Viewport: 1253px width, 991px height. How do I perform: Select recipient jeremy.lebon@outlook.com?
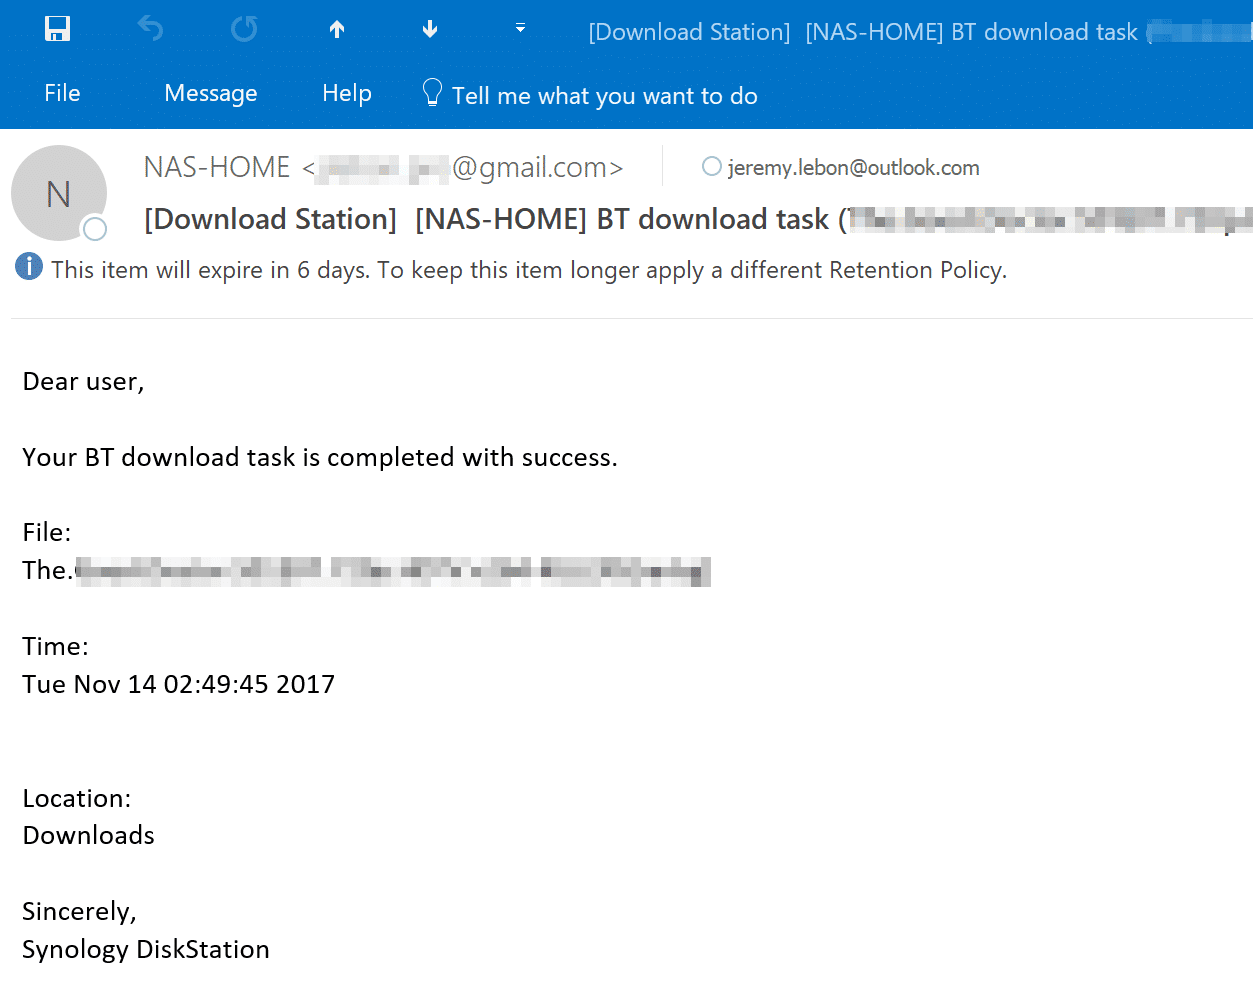click(x=854, y=167)
